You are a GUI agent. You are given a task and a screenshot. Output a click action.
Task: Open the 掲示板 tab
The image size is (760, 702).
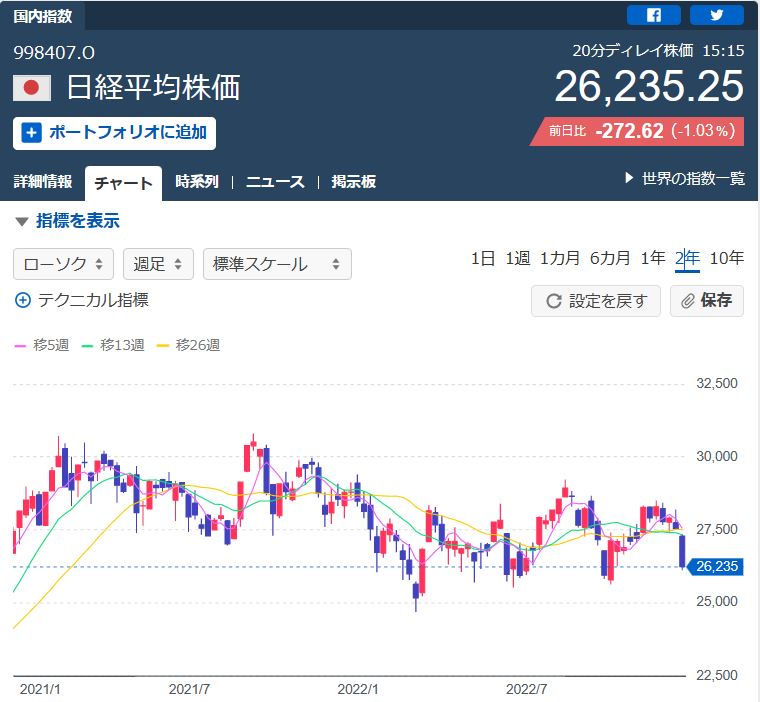tap(354, 182)
